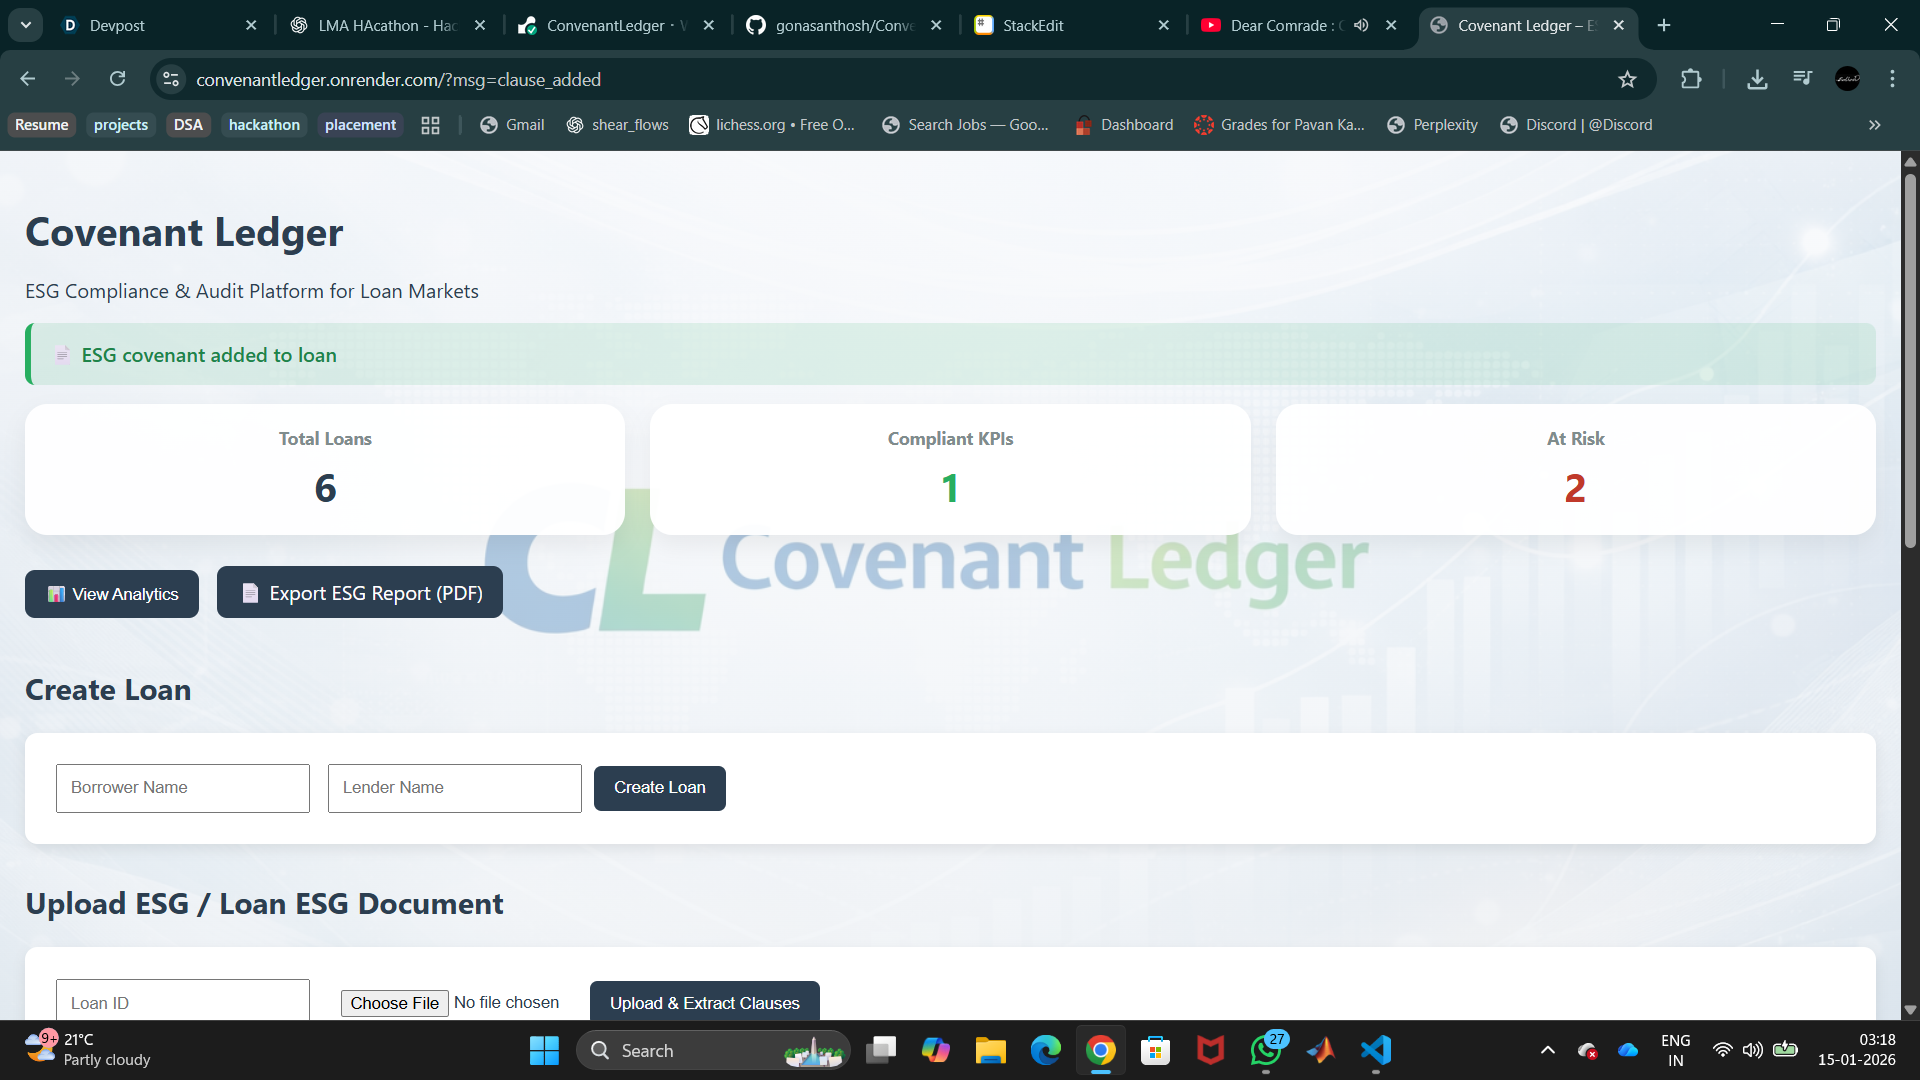Launch Visual Studio Code from the taskbar
This screenshot has height=1080, width=1920.
1376,1050
